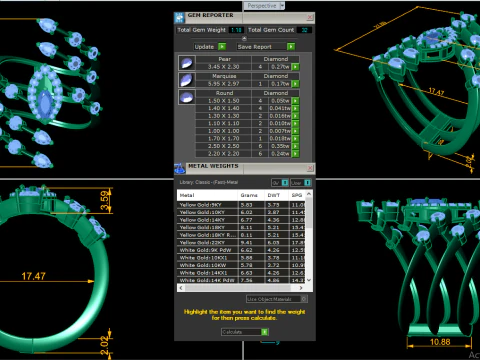Click the green Save Report arrow button
Viewport: 480px width, 360px height.
291,47
